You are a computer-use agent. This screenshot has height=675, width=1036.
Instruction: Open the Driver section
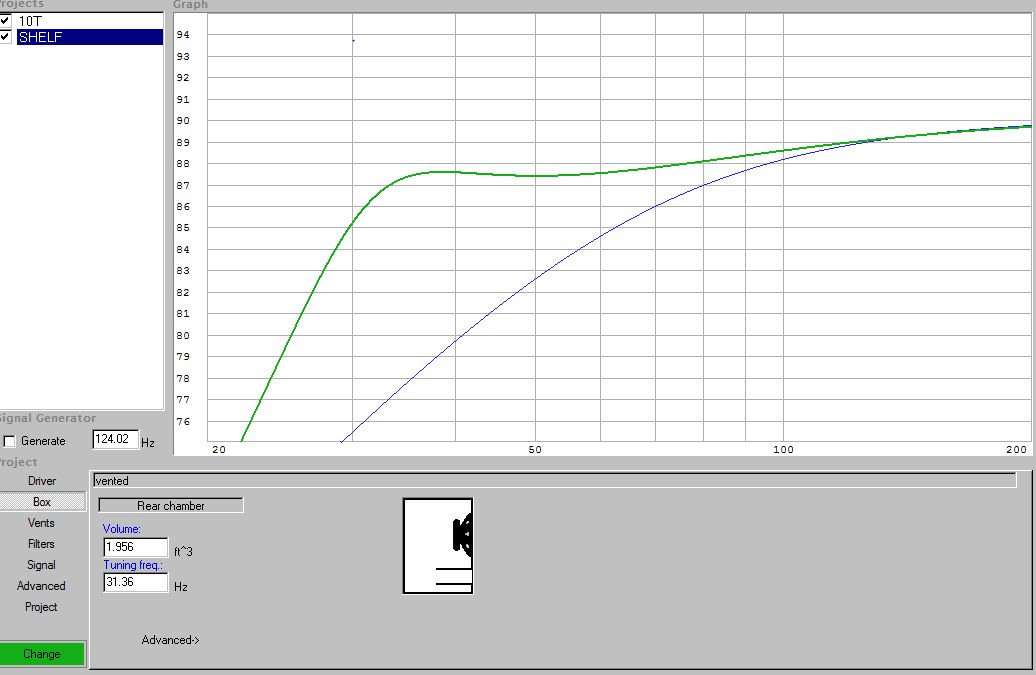click(x=42, y=481)
